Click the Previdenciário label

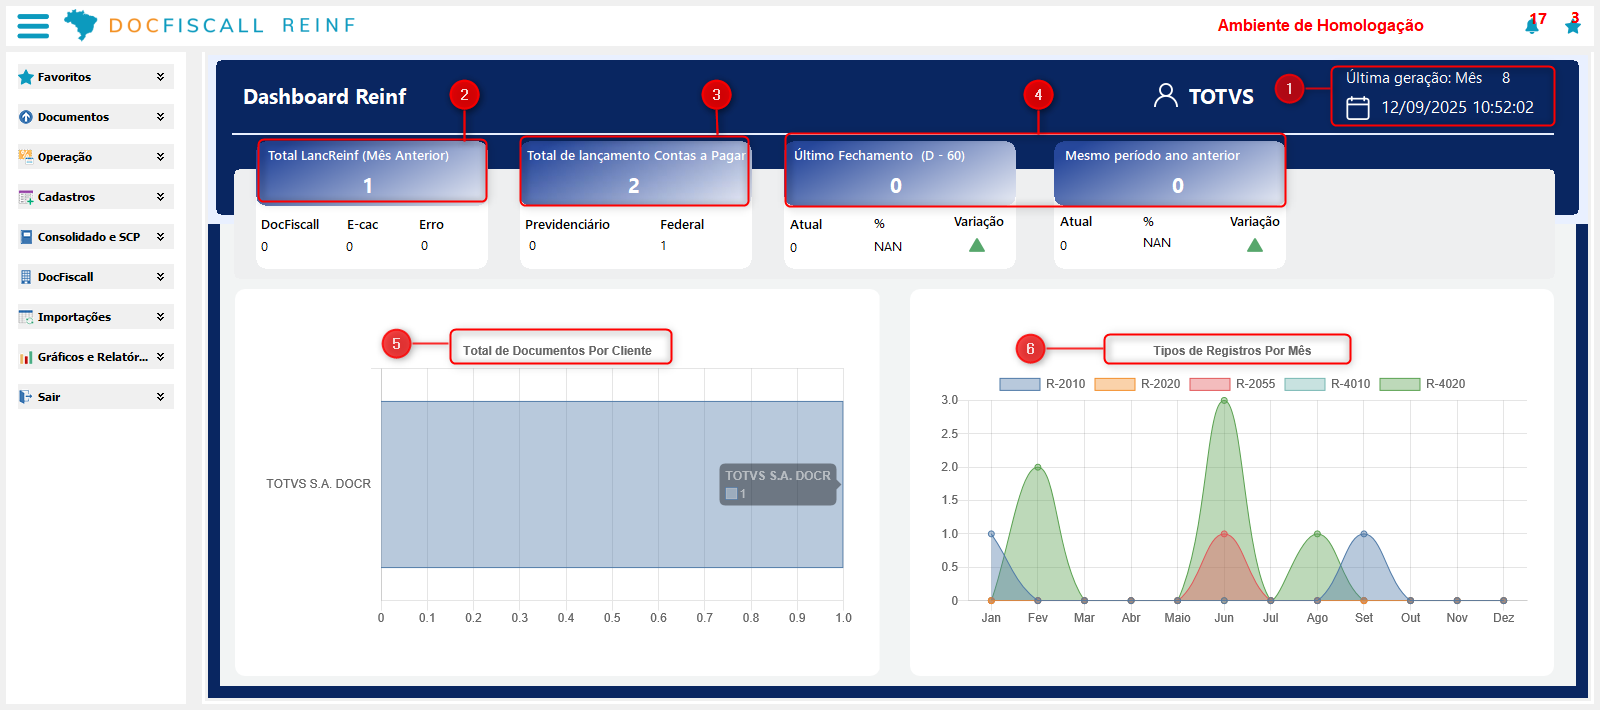pyautogui.click(x=567, y=225)
